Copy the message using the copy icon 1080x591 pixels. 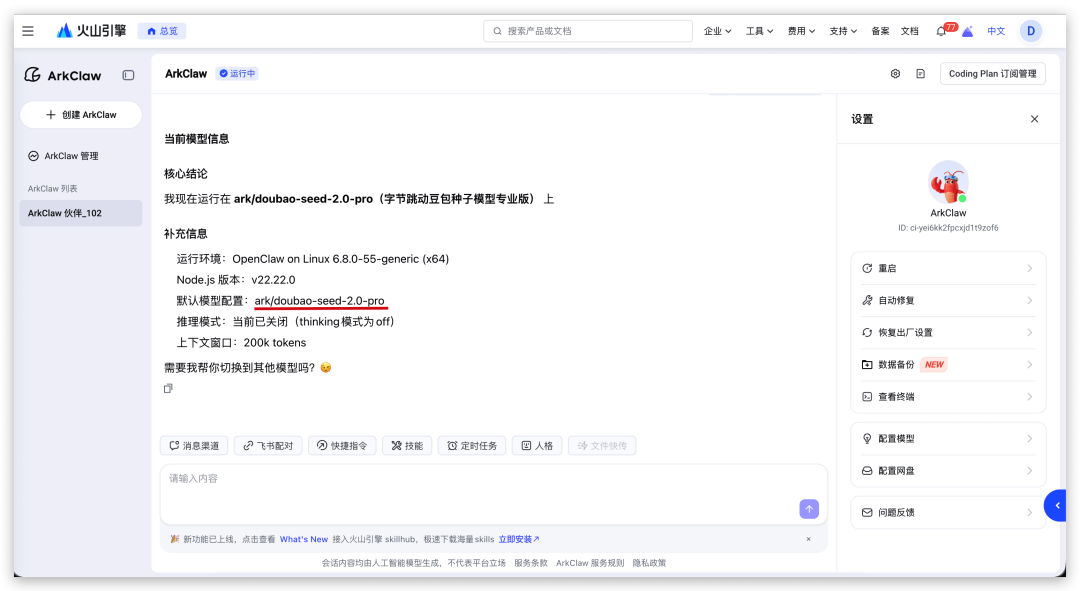tap(168, 388)
